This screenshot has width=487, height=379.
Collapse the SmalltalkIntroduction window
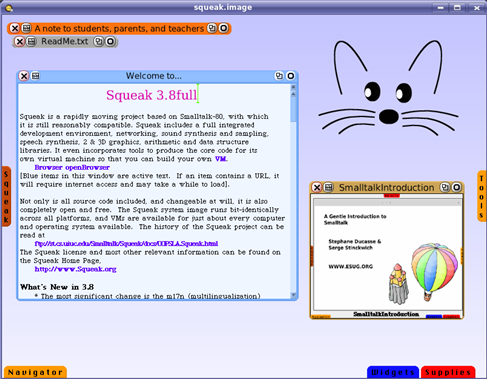coord(457,188)
